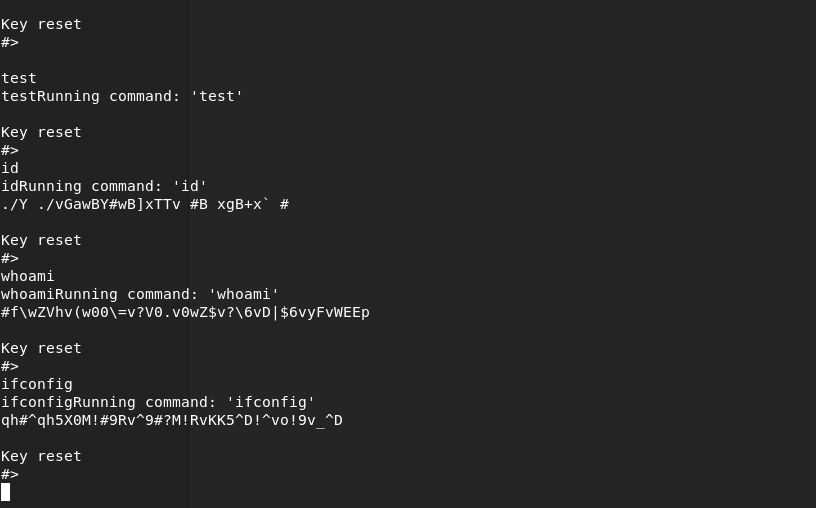The image size is (816, 508).
Task: Click the "idRunning command: 'id'" line
Action: (x=104, y=186)
